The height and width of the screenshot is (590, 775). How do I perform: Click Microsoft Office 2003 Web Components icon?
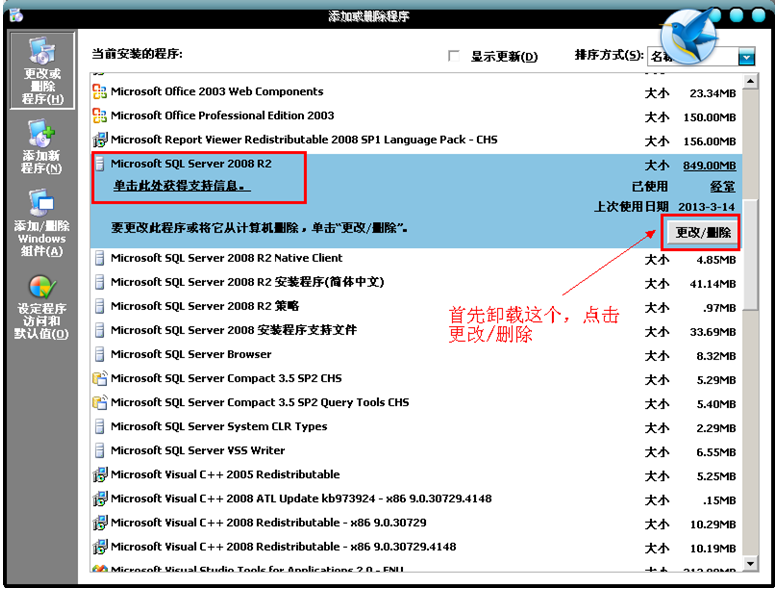pos(99,91)
